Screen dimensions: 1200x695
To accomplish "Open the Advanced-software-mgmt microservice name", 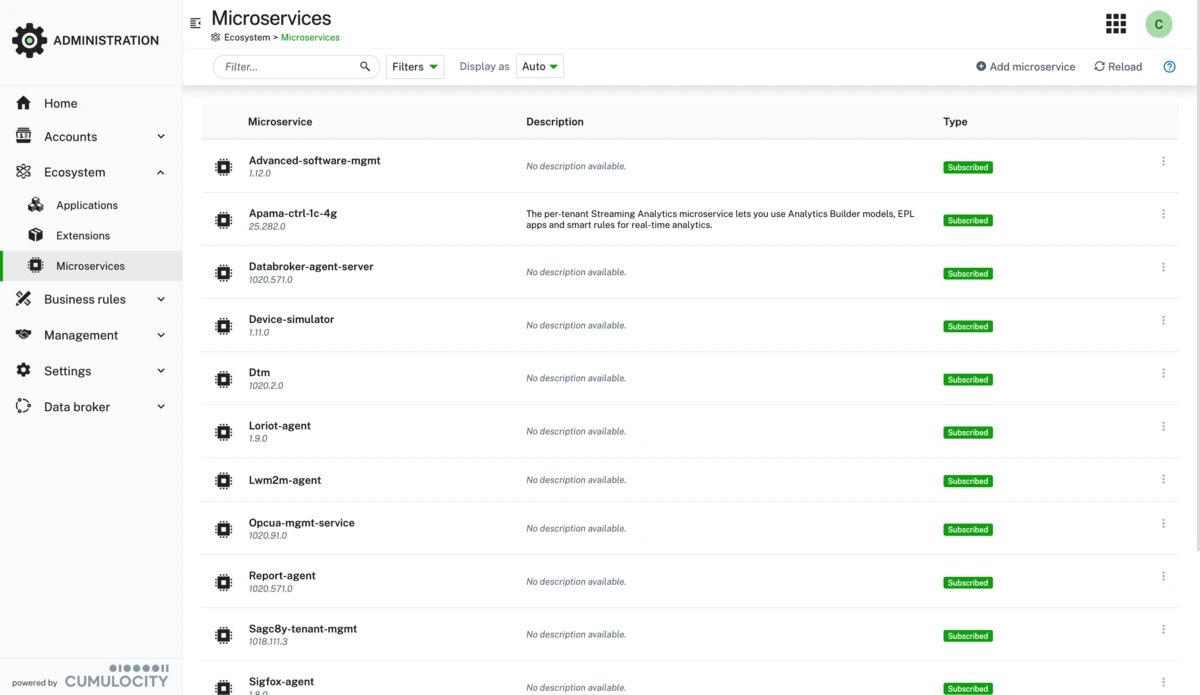I will pos(314,160).
